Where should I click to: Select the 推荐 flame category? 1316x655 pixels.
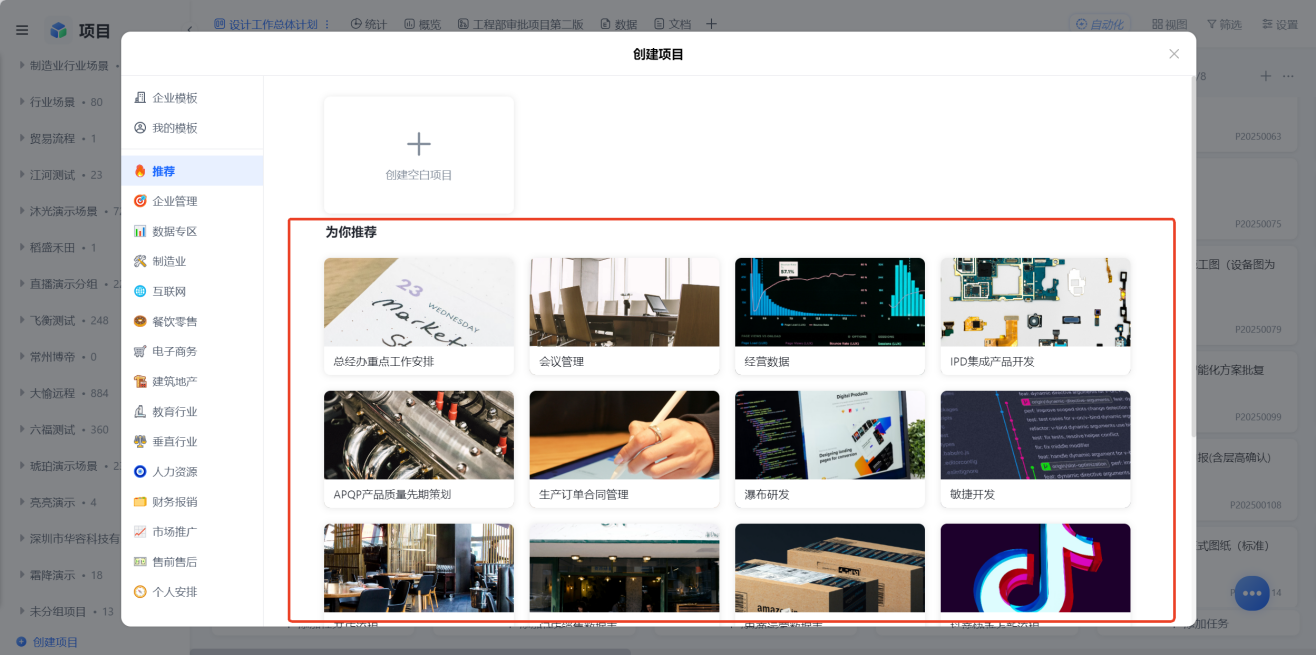[192, 171]
